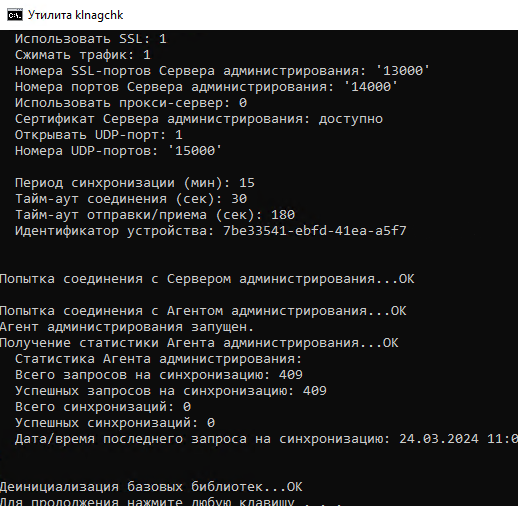The height and width of the screenshot is (506, 518).
Task: Click the SSL port value '13000'
Action: (403, 71)
